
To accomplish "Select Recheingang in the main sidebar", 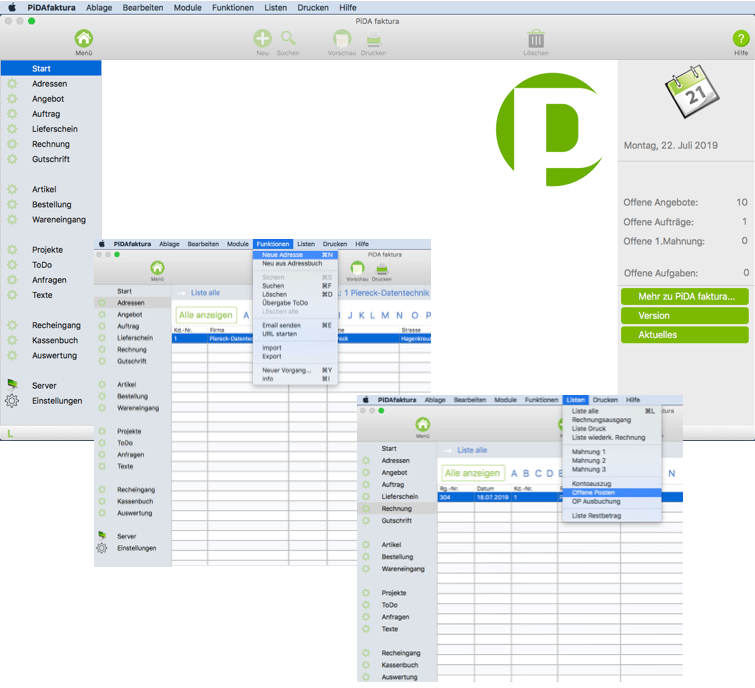I will click(56, 325).
